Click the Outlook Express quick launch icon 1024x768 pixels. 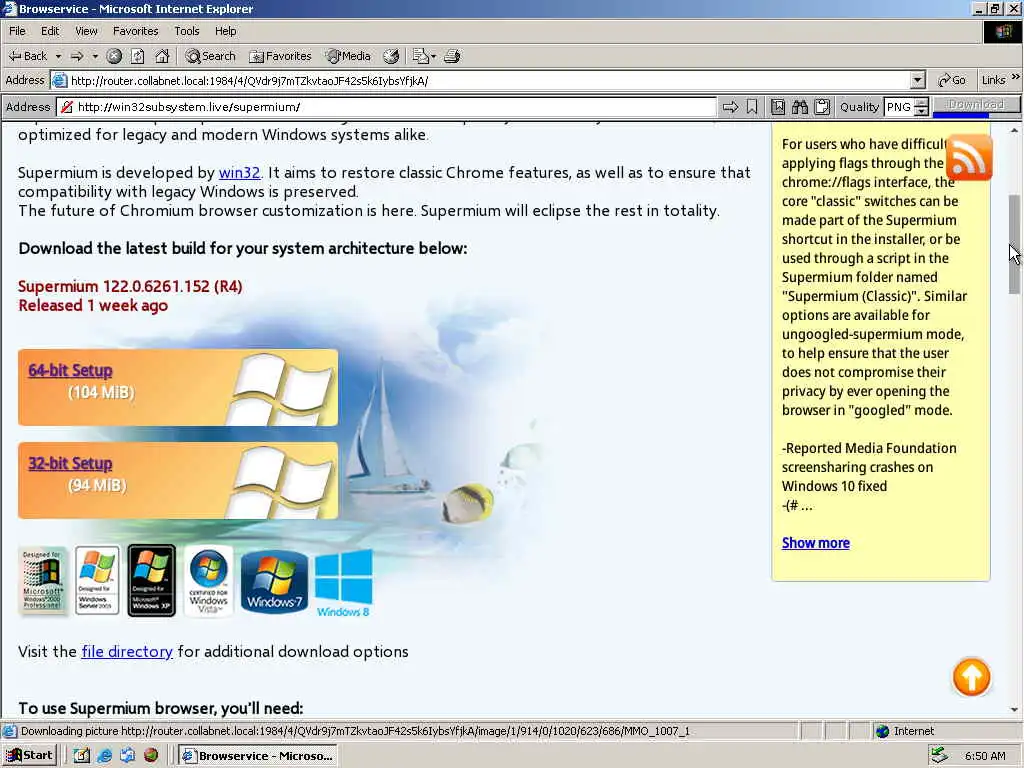127,756
